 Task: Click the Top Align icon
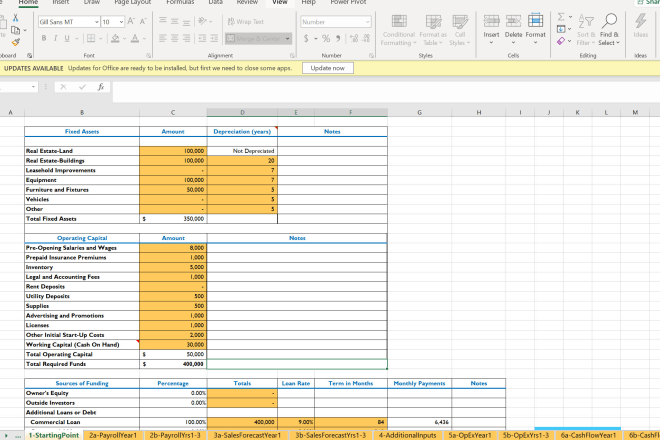coord(162,21)
